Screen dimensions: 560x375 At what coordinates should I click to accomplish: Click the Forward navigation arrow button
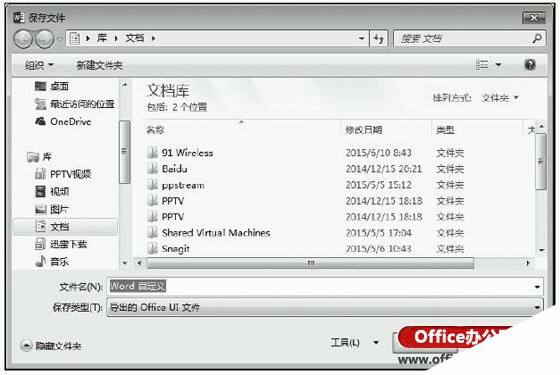(x=45, y=39)
